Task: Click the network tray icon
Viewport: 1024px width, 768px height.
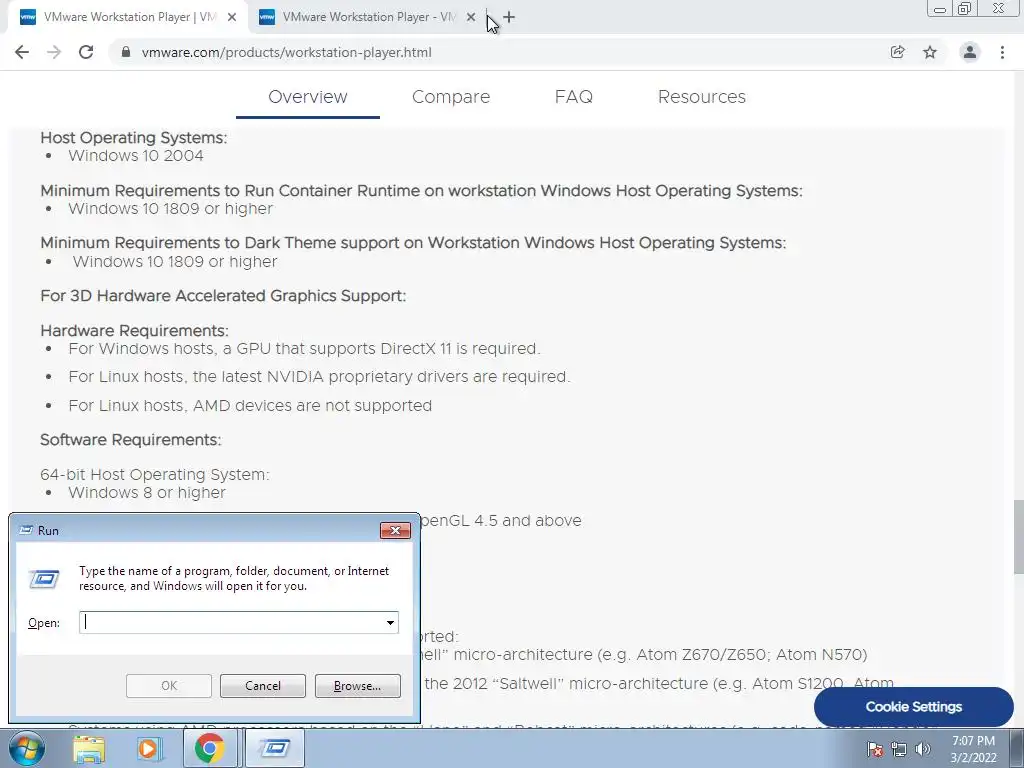Action: [x=899, y=749]
